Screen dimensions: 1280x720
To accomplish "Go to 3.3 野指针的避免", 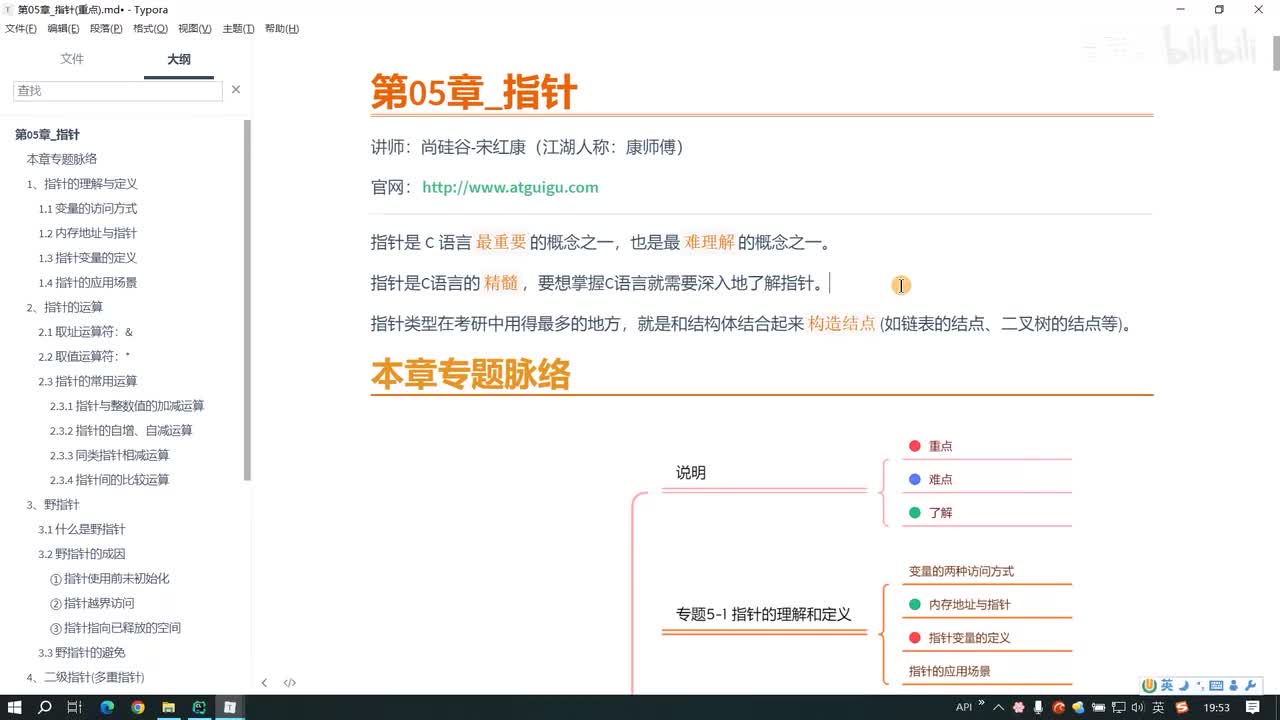I will (82, 653).
